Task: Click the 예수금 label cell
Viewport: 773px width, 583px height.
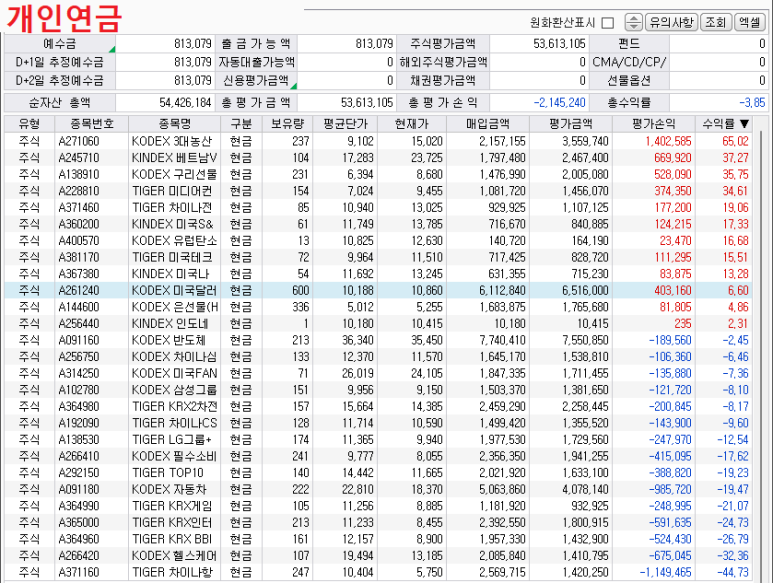Action: coord(60,44)
